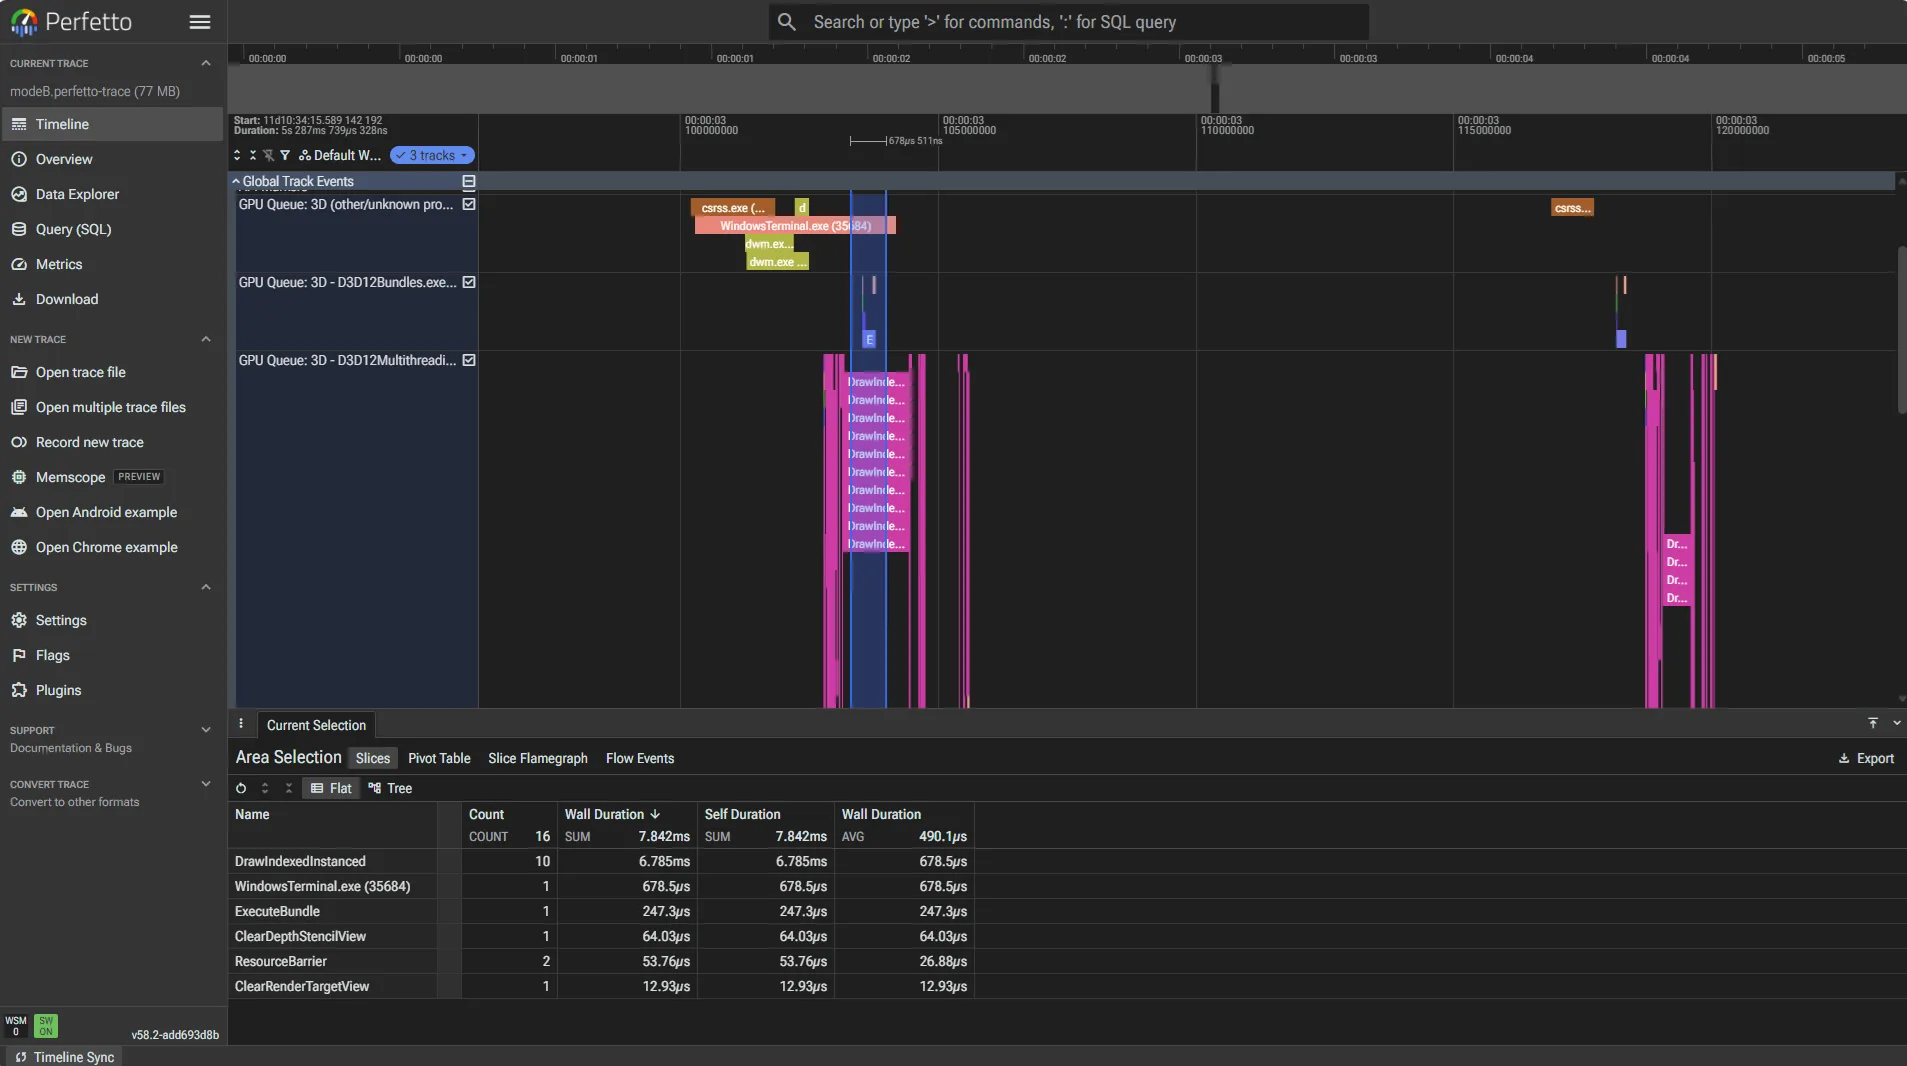Select the Tree view button

pyautogui.click(x=390, y=788)
